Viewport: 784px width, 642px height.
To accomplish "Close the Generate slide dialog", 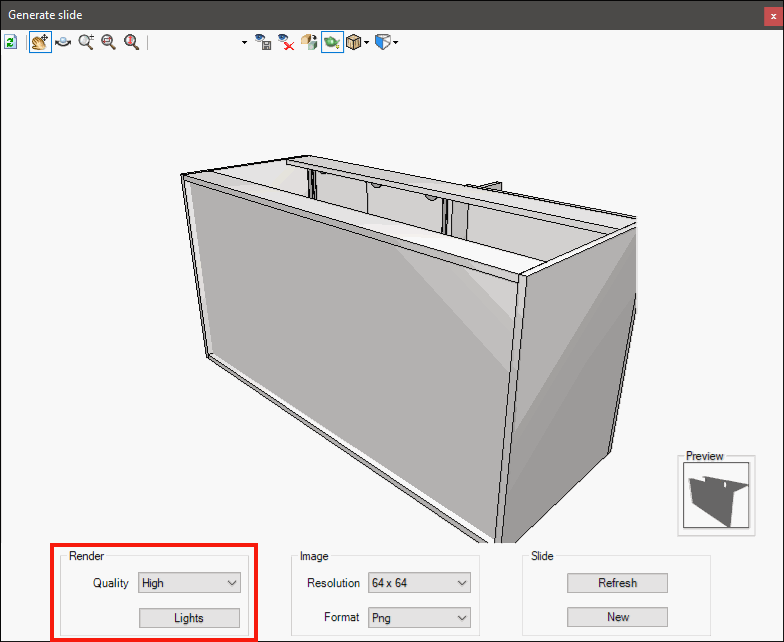I will pos(773,16).
